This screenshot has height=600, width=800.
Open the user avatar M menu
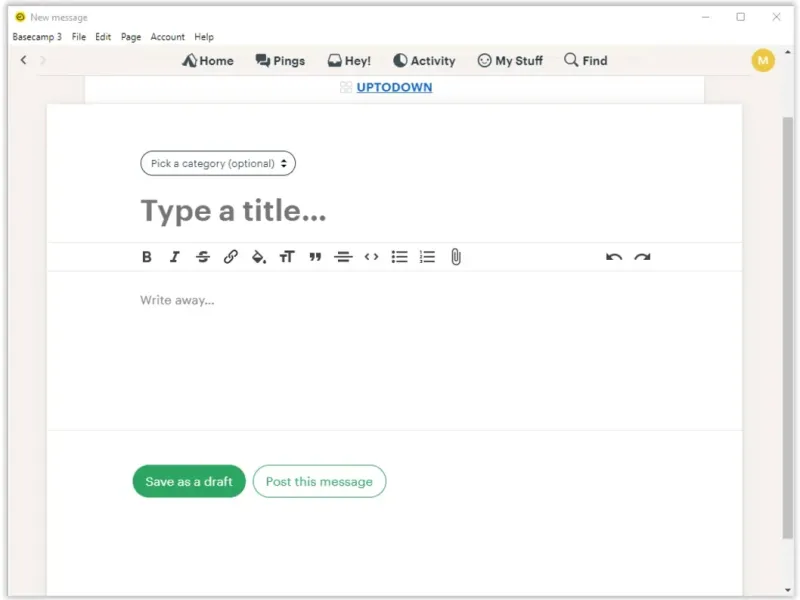[763, 61]
